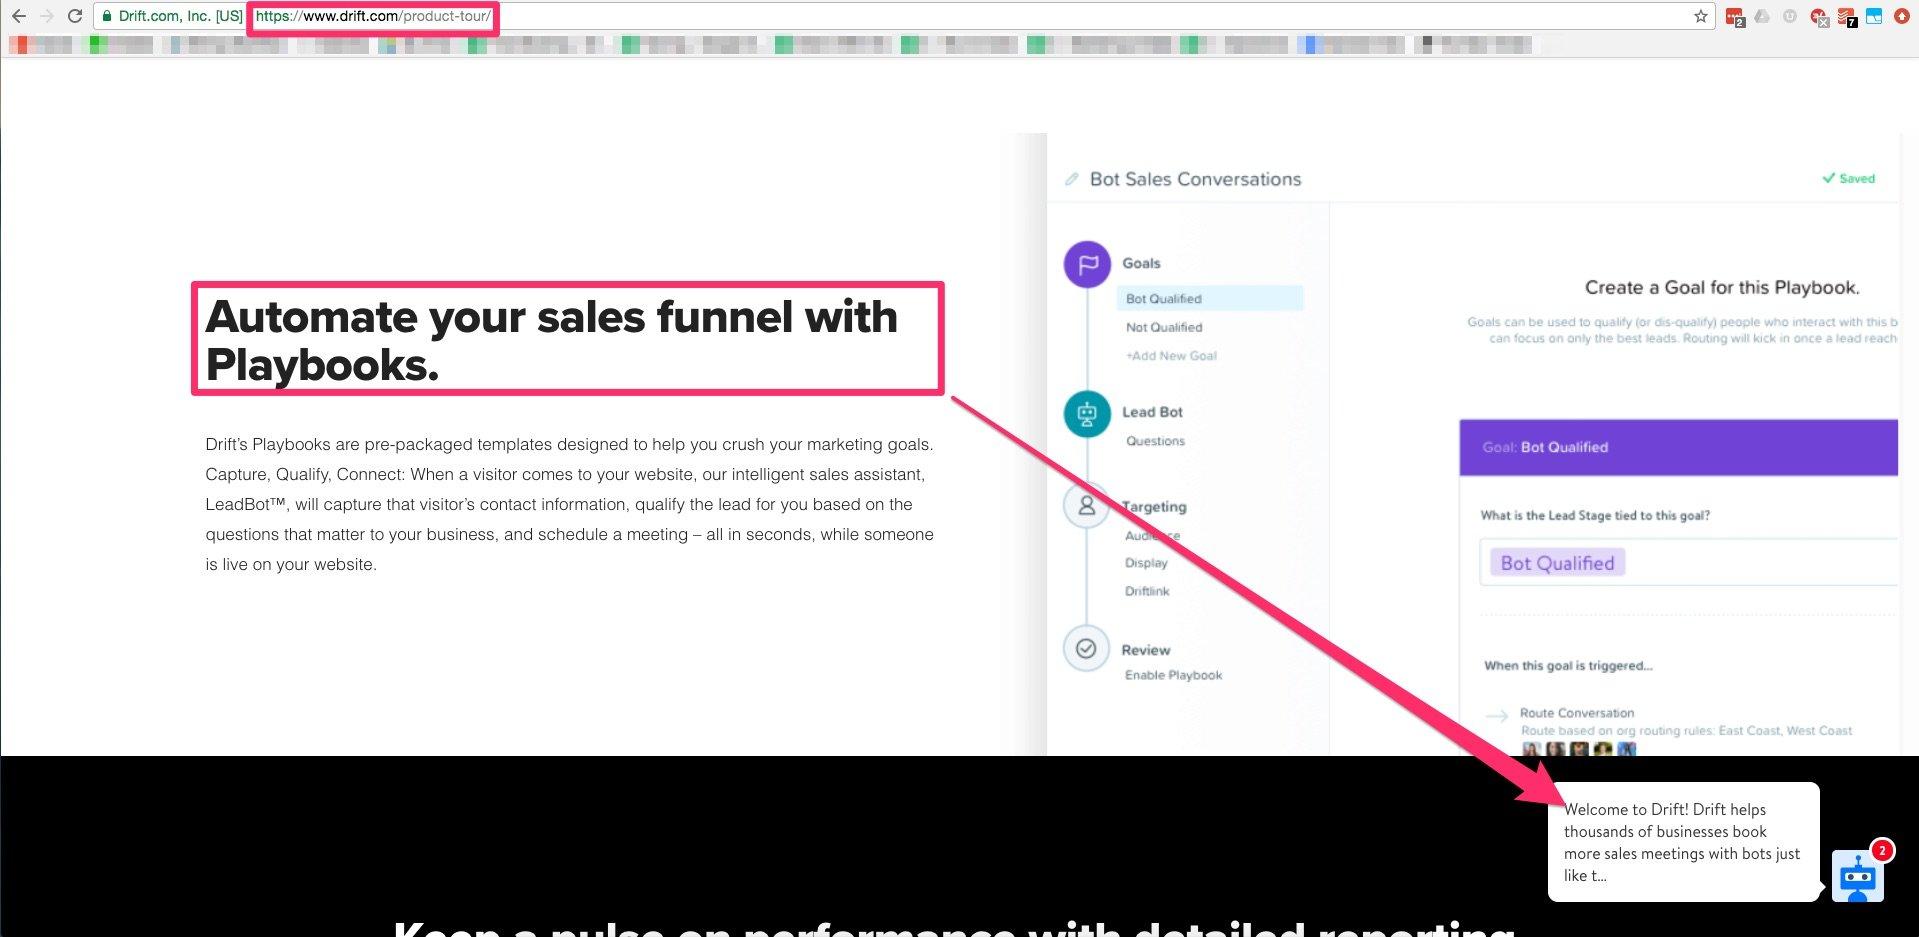Click the grey circular extension icon
This screenshot has height=937, width=1919.
click(1790, 16)
